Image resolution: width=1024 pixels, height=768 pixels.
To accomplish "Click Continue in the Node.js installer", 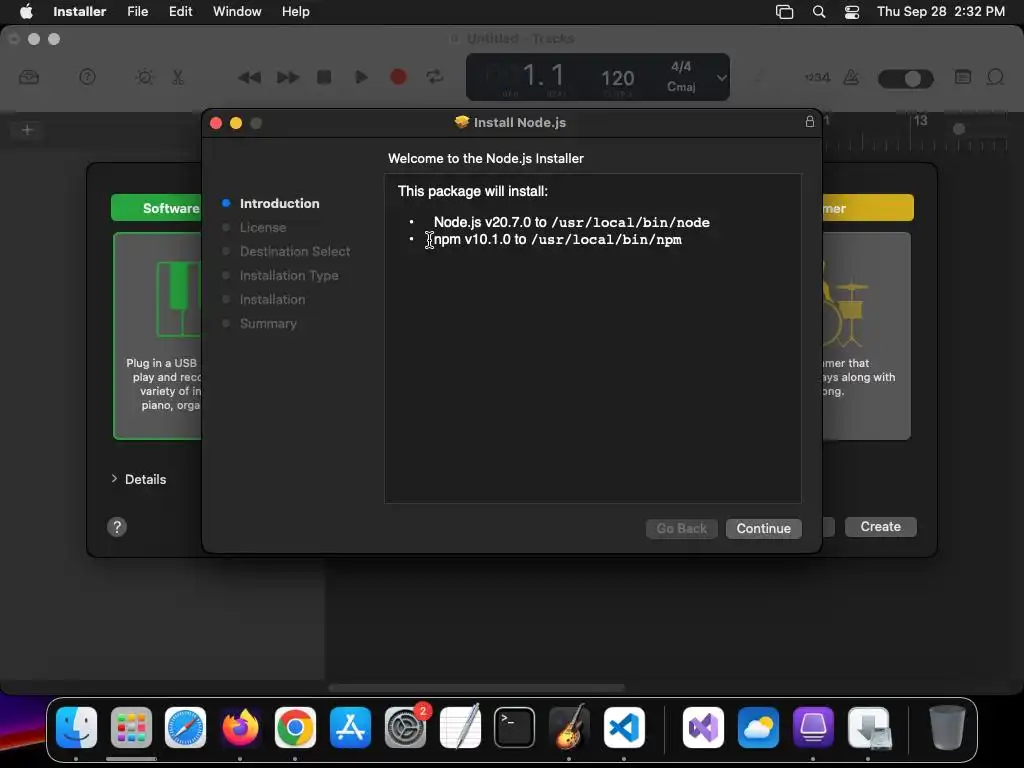I will pyautogui.click(x=763, y=528).
